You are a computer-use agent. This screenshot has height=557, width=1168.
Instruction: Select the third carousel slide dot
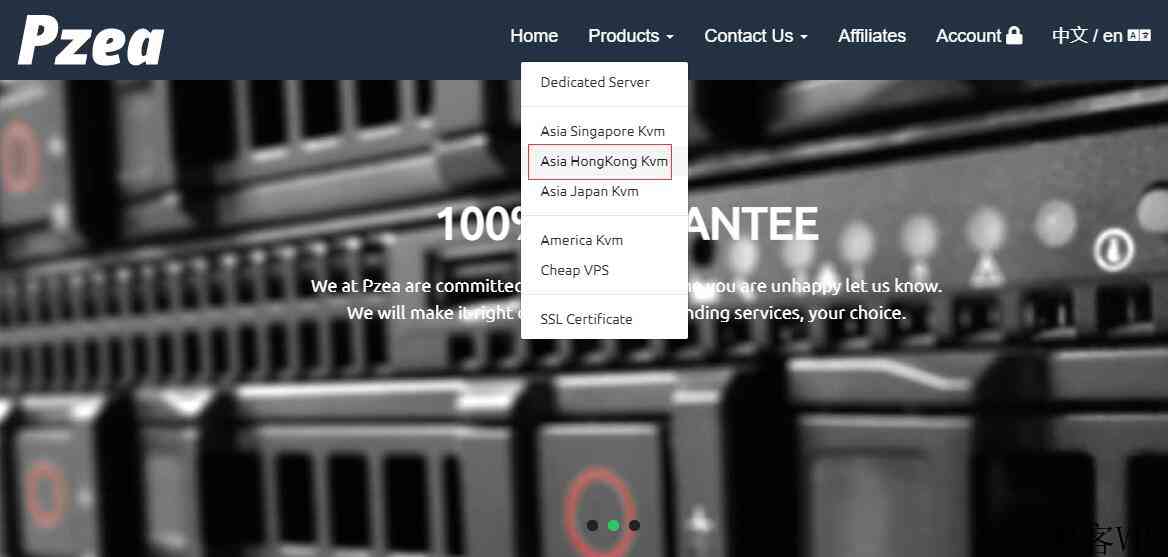(x=635, y=526)
